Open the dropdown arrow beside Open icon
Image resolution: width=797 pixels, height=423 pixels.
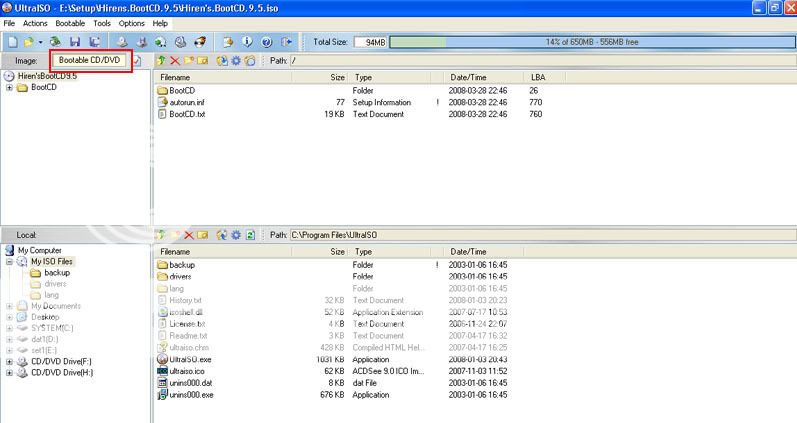40,42
